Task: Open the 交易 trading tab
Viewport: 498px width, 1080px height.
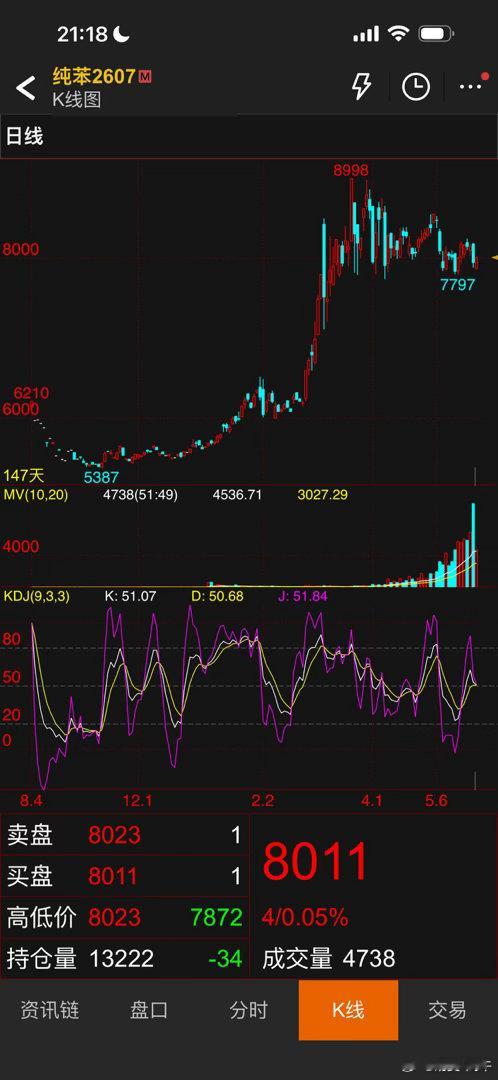Action: [x=448, y=1010]
